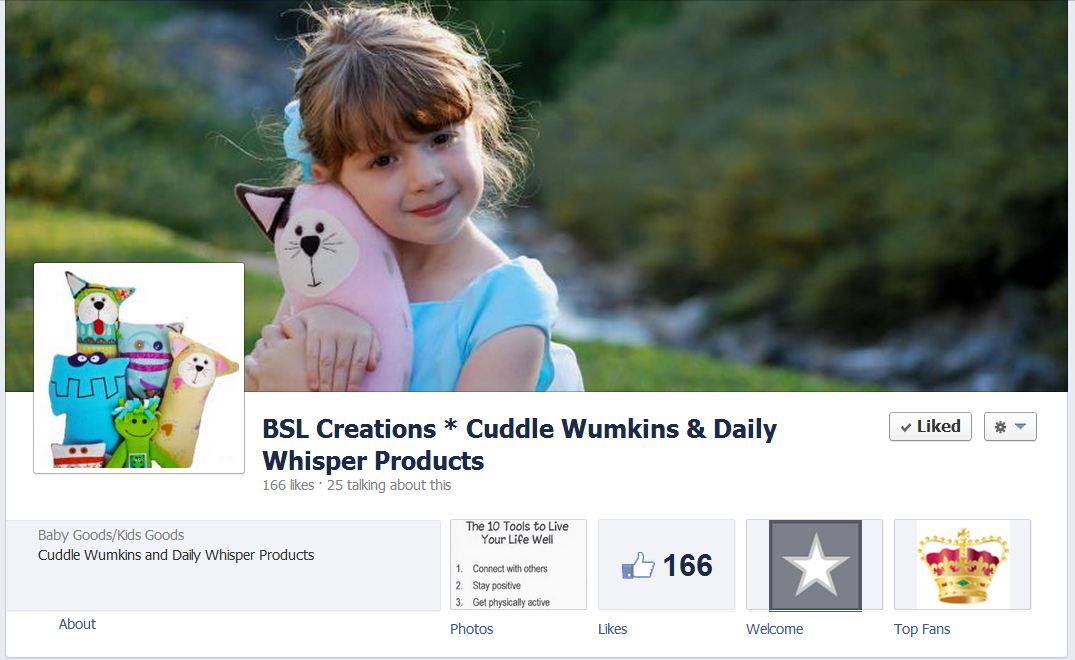Click the checkmark on the Liked button

coord(906,428)
